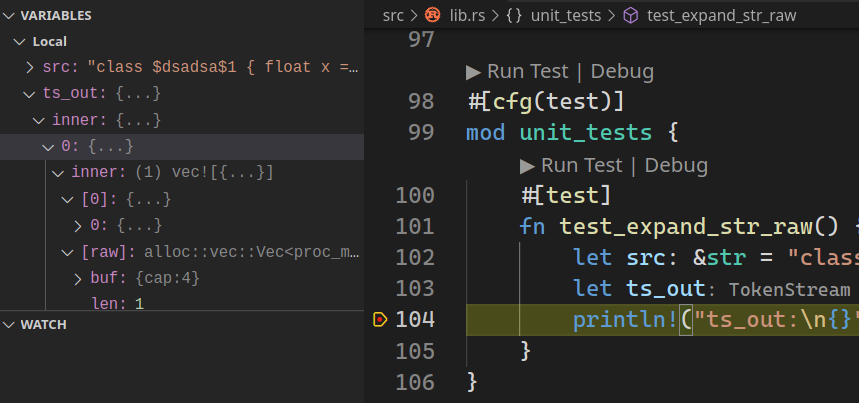Click the Rust file icon beside lib.rs
The image size is (859, 403).
pos(433,15)
